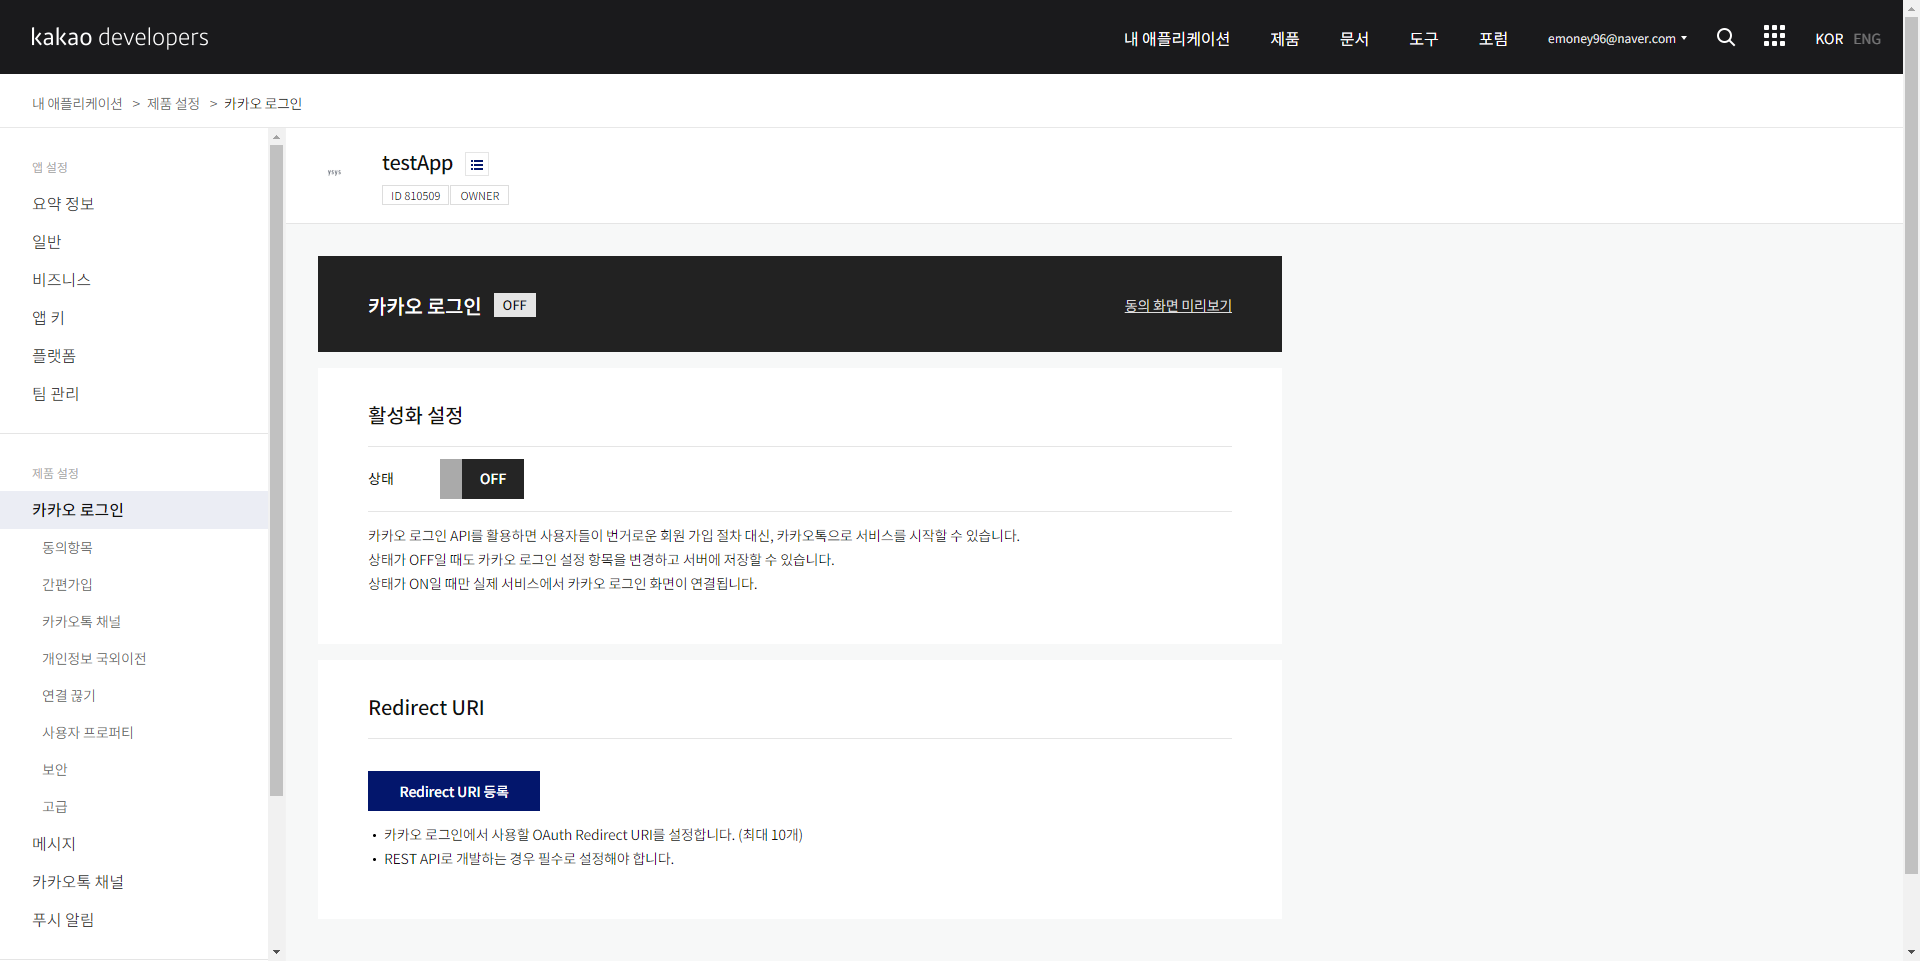
Task: Click sidebar scroll down arrow
Action: 277,952
